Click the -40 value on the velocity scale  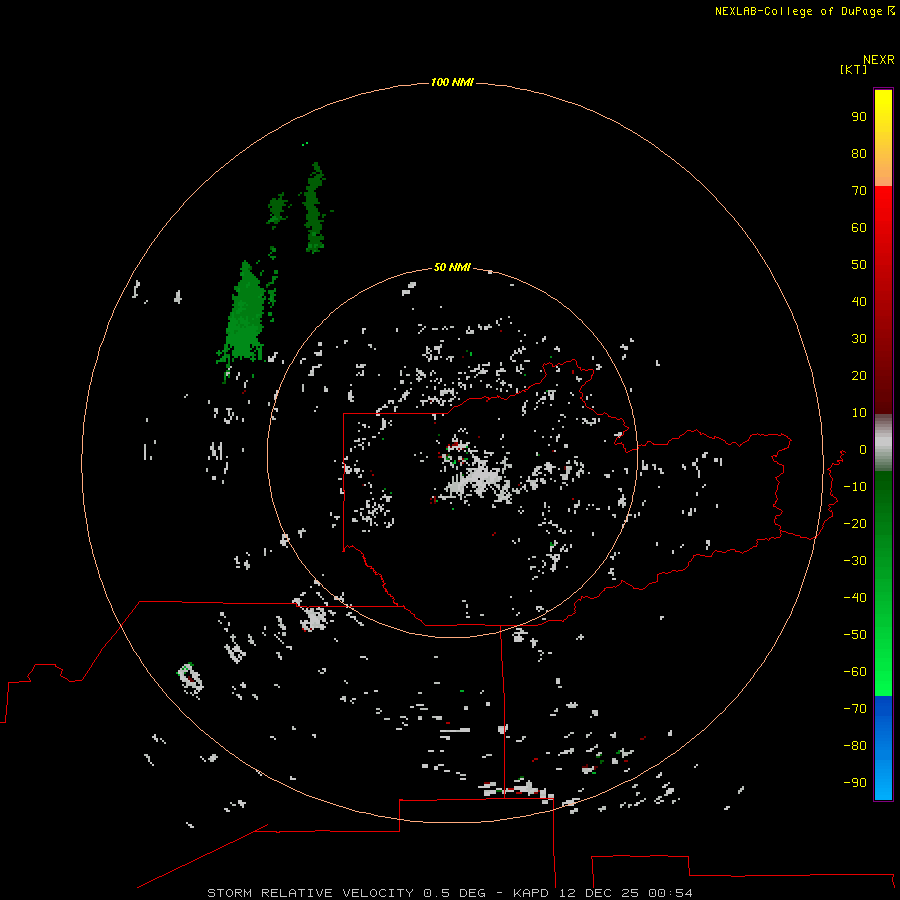click(855, 598)
